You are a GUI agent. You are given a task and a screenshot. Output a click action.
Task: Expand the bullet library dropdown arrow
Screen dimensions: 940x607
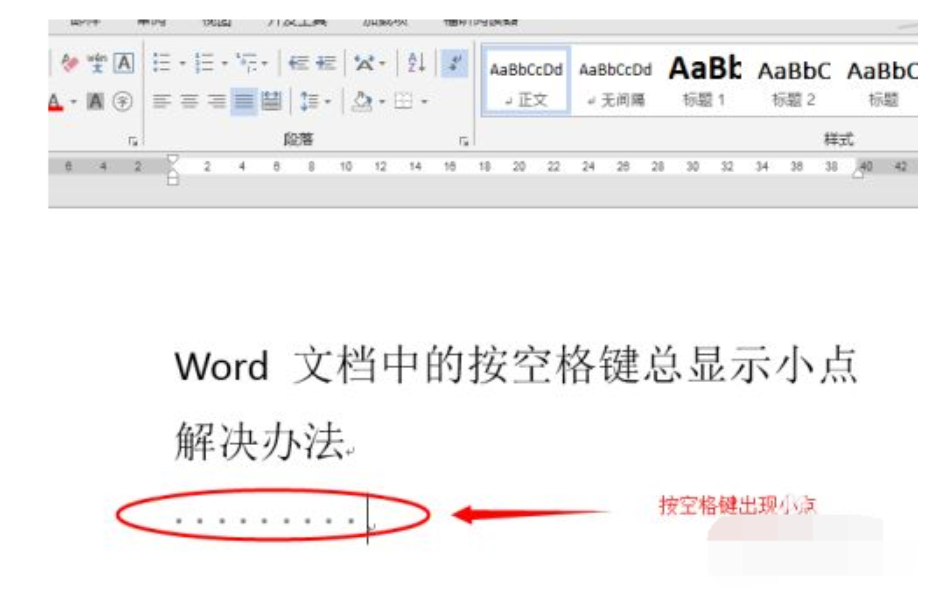coord(182,63)
